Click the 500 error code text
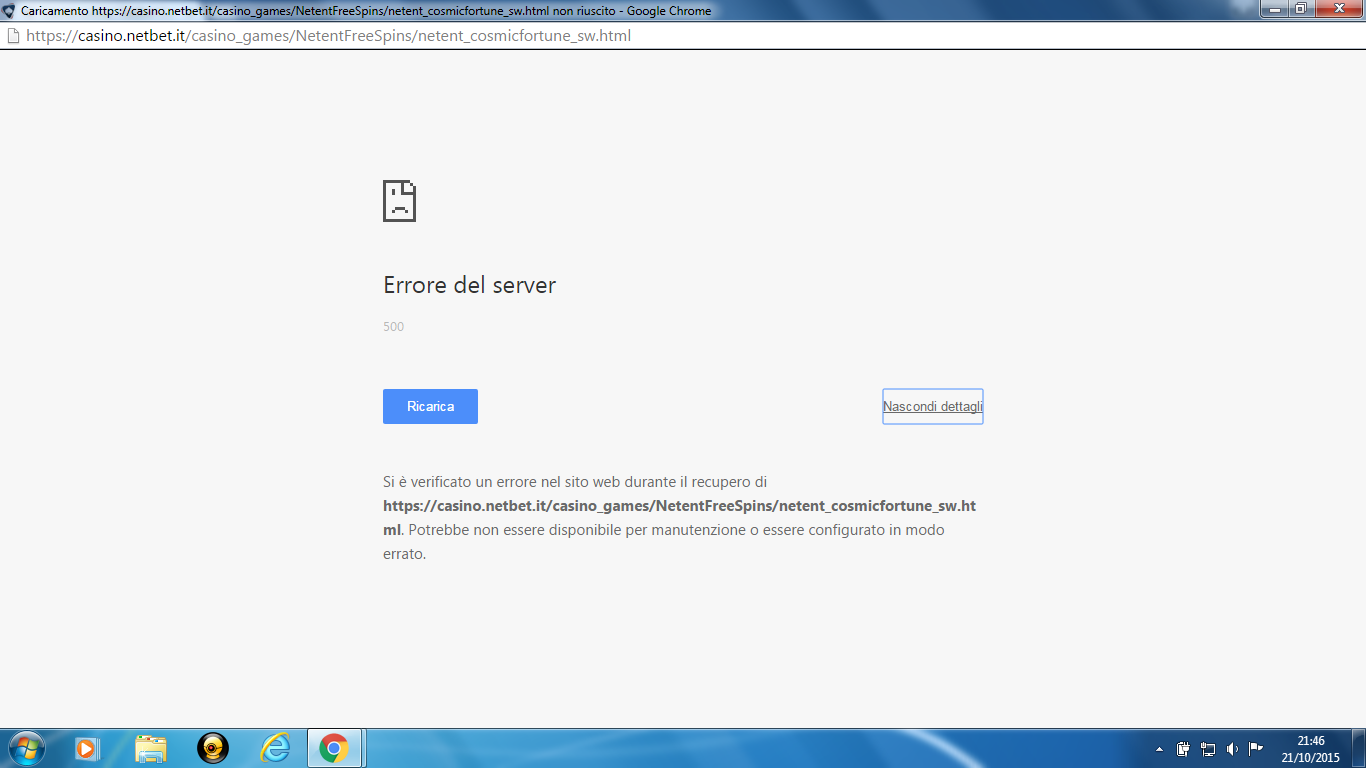 [393, 327]
